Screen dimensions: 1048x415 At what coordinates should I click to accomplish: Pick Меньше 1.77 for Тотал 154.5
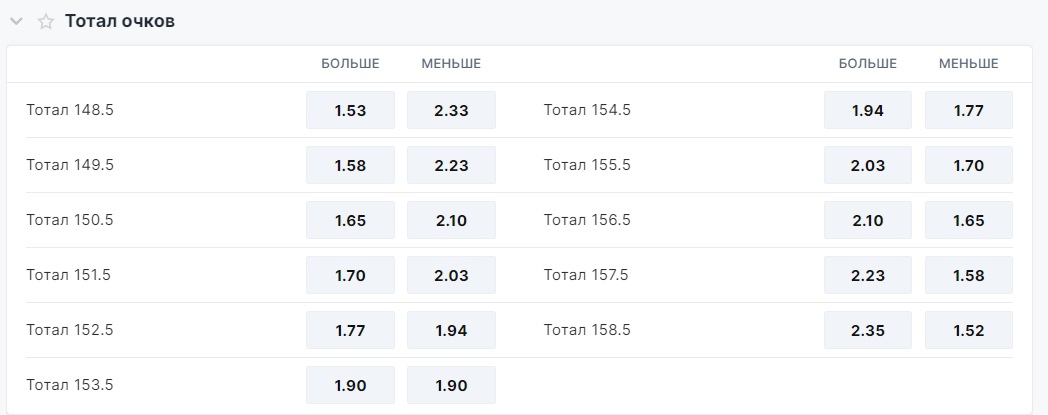969,110
